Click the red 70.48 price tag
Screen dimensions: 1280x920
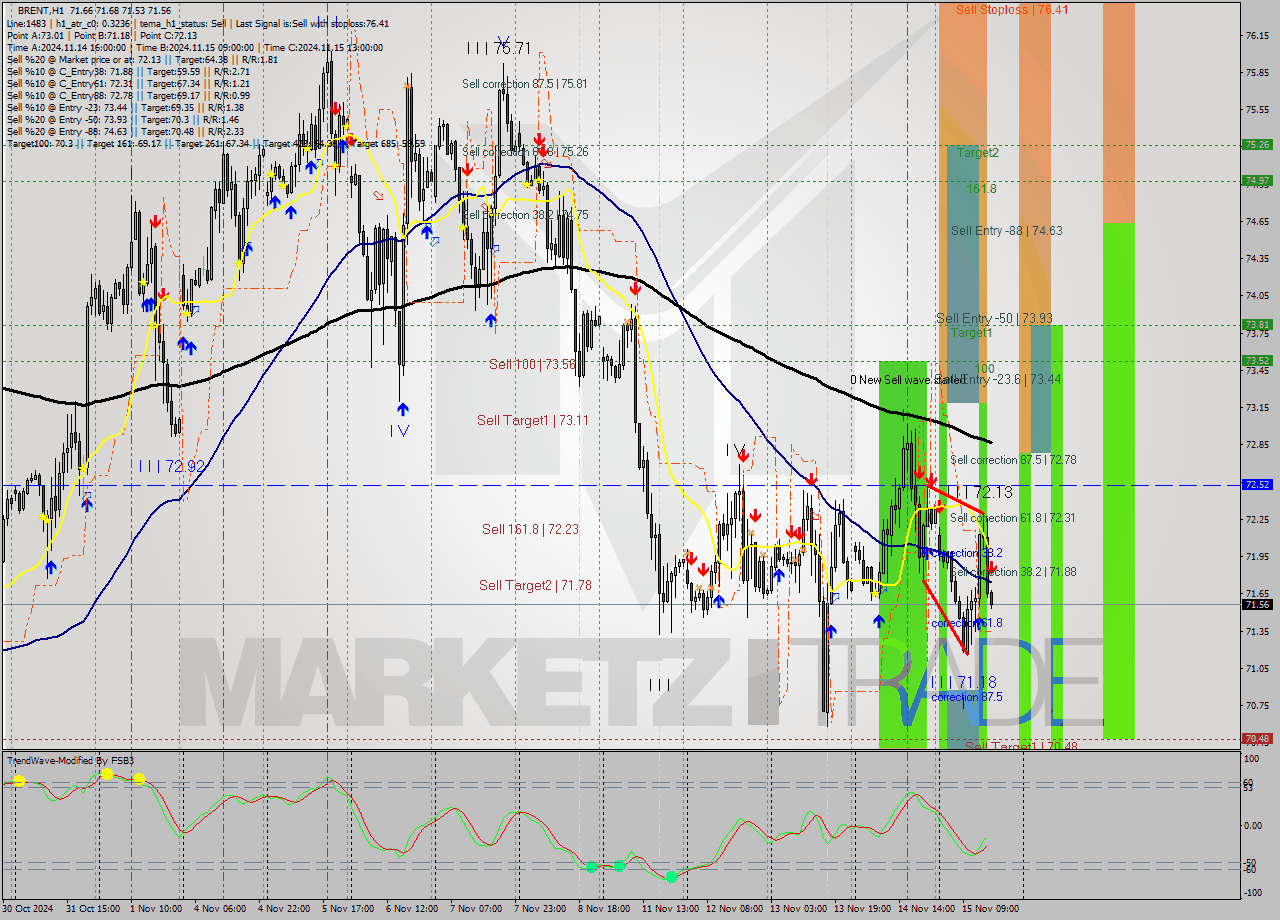pyautogui.click(x=1257, y=738)
